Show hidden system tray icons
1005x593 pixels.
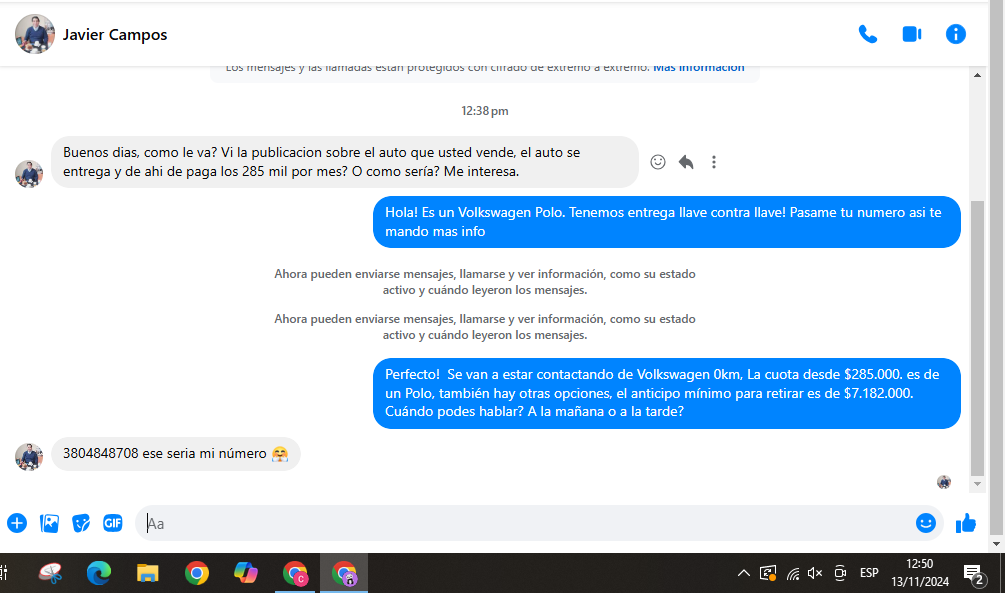click(743, 573)
